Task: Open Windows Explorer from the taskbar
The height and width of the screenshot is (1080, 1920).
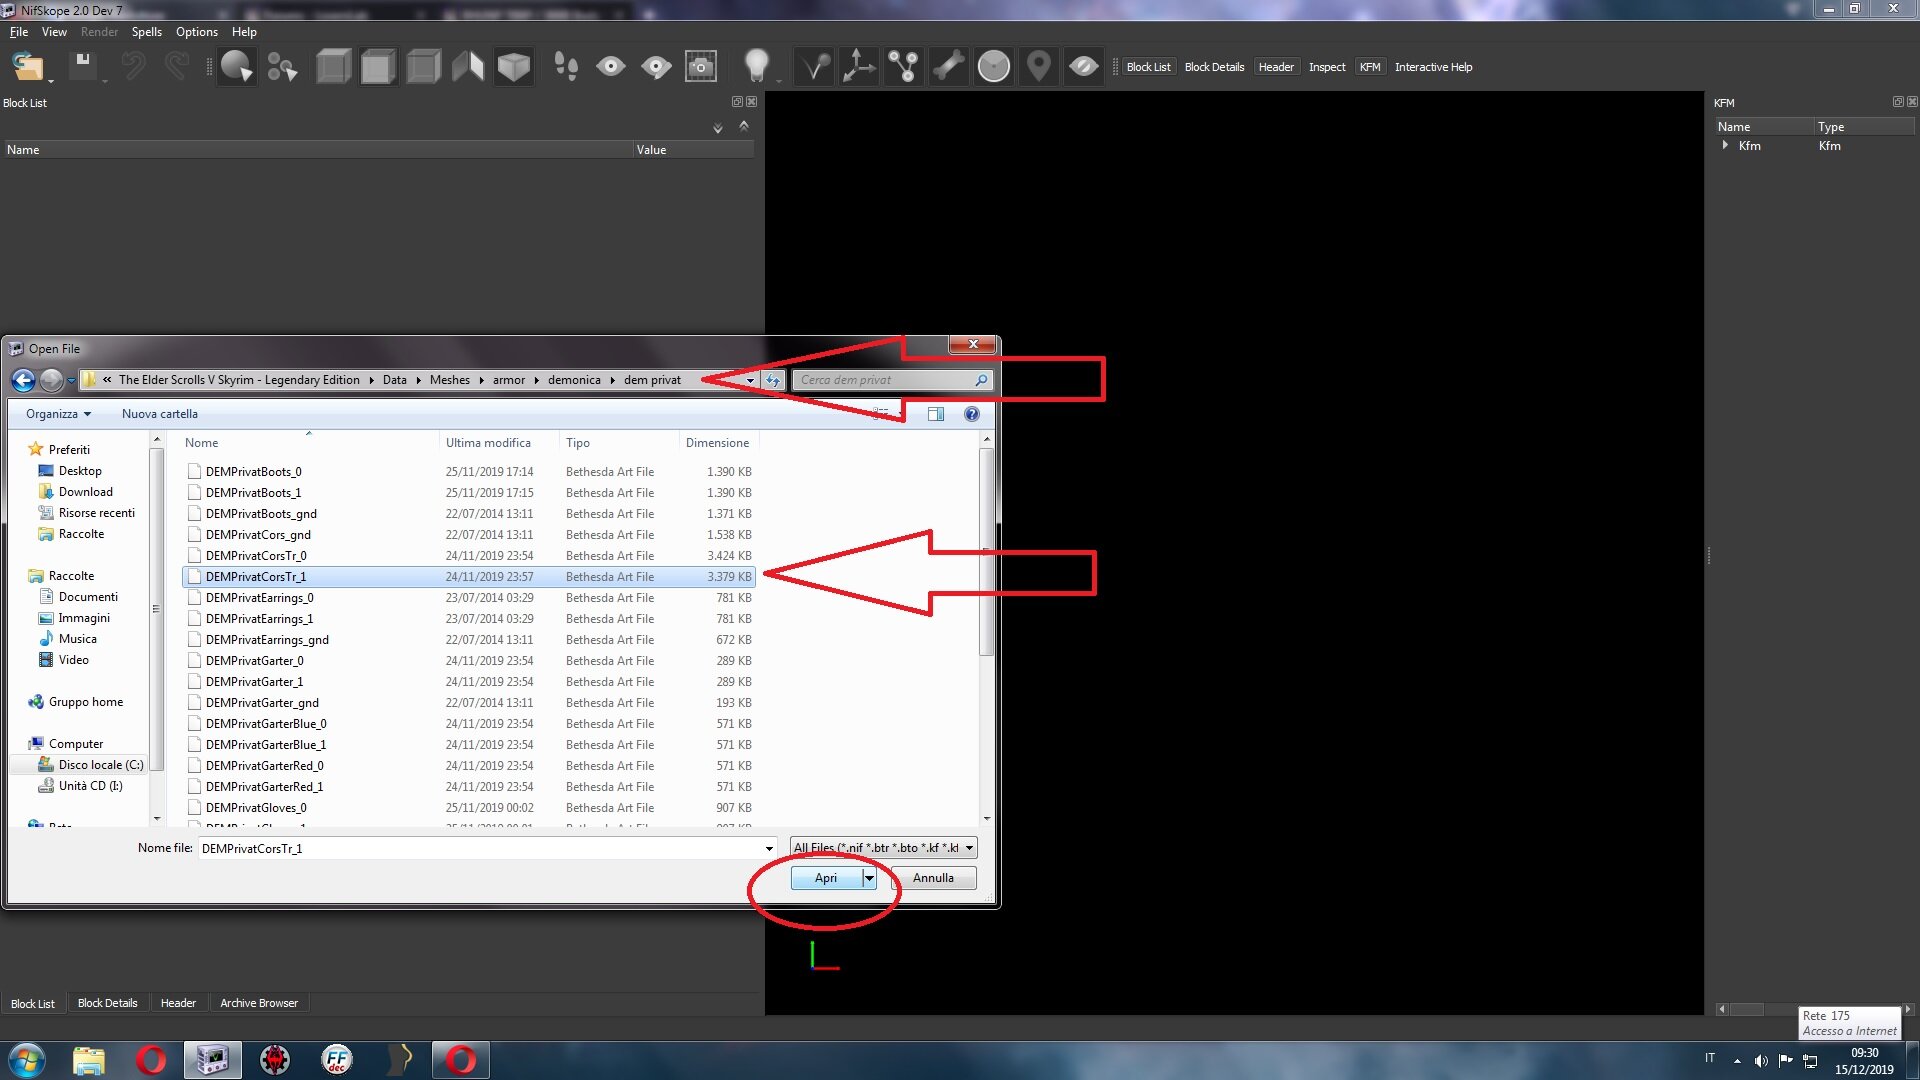Action: tap(89, 1060)
